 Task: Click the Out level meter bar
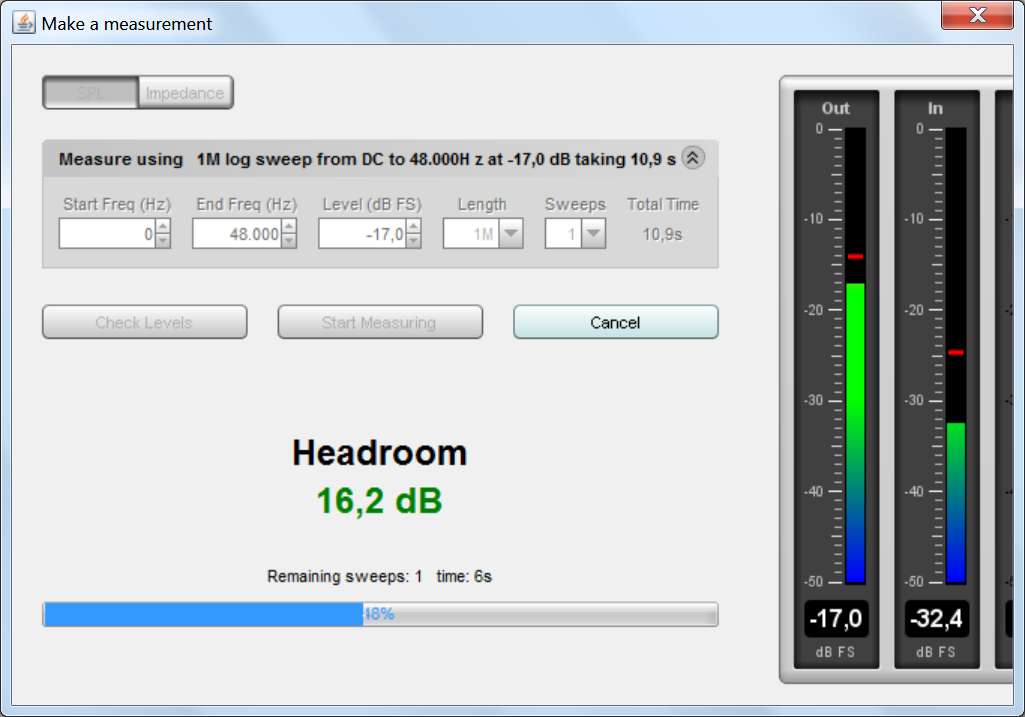point(855,355)
